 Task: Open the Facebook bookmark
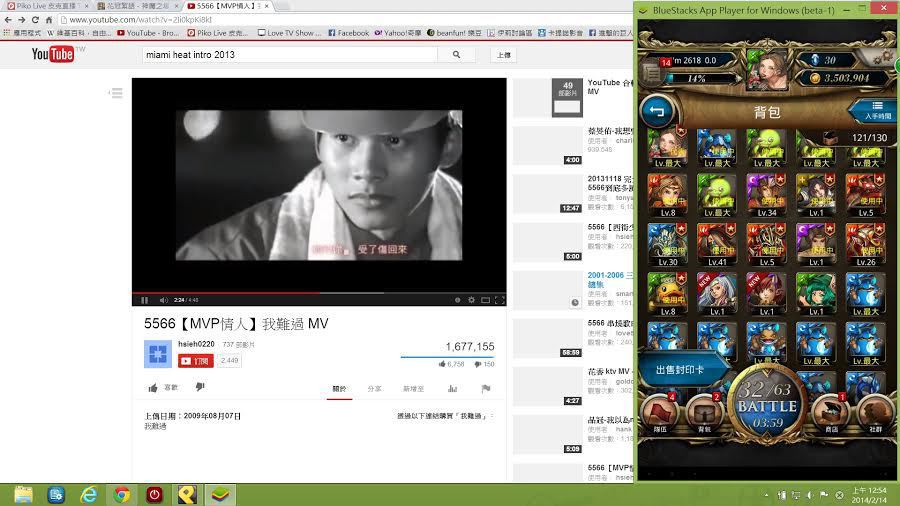[x=348, y=33]
